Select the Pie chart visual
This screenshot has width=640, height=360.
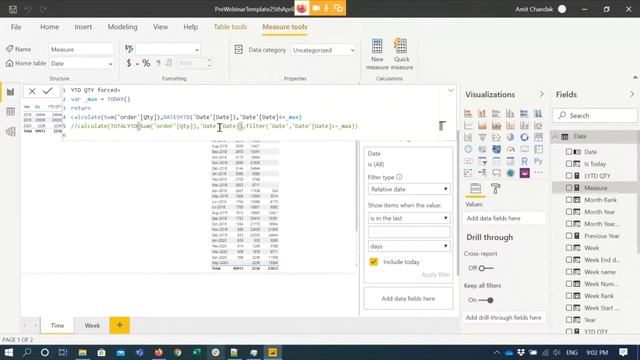click(510, 137)
